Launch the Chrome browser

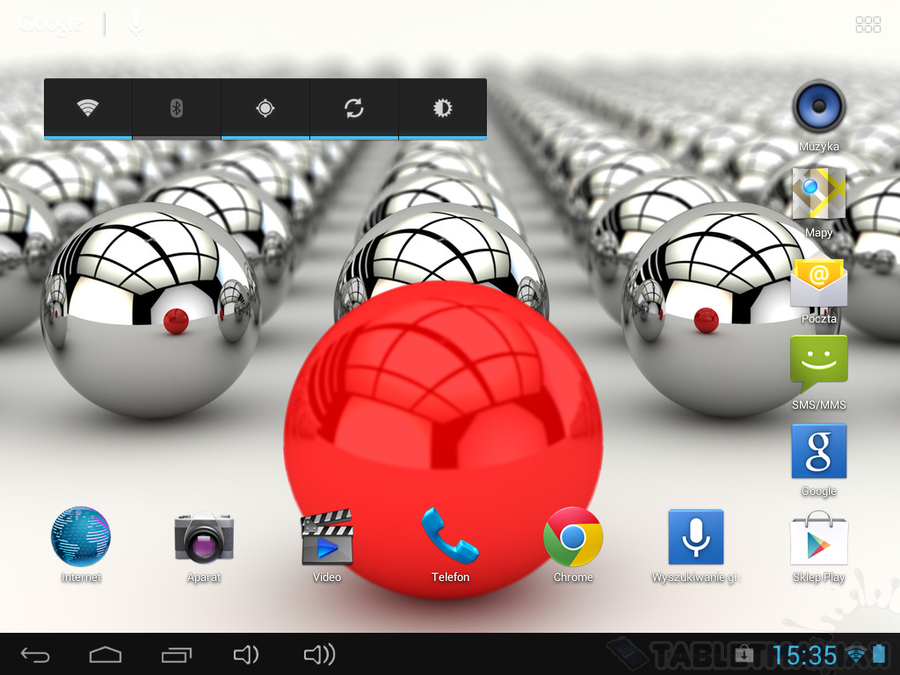pyautogui.click(x=573, y=538)
